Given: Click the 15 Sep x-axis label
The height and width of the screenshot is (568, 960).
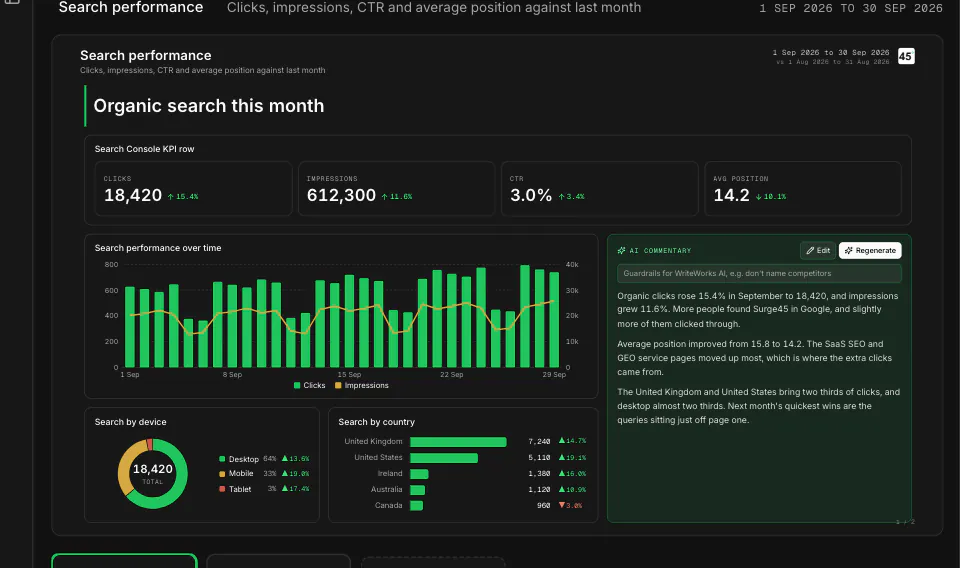Looking at the screenshot, I should point(350,375).
